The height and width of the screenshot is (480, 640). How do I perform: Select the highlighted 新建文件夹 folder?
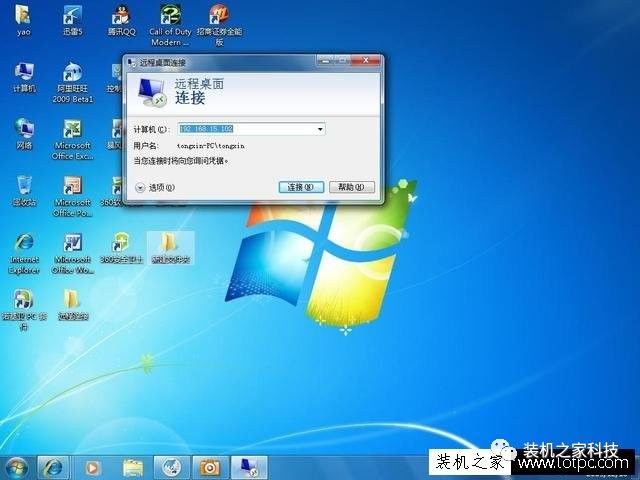click(170, 247)
